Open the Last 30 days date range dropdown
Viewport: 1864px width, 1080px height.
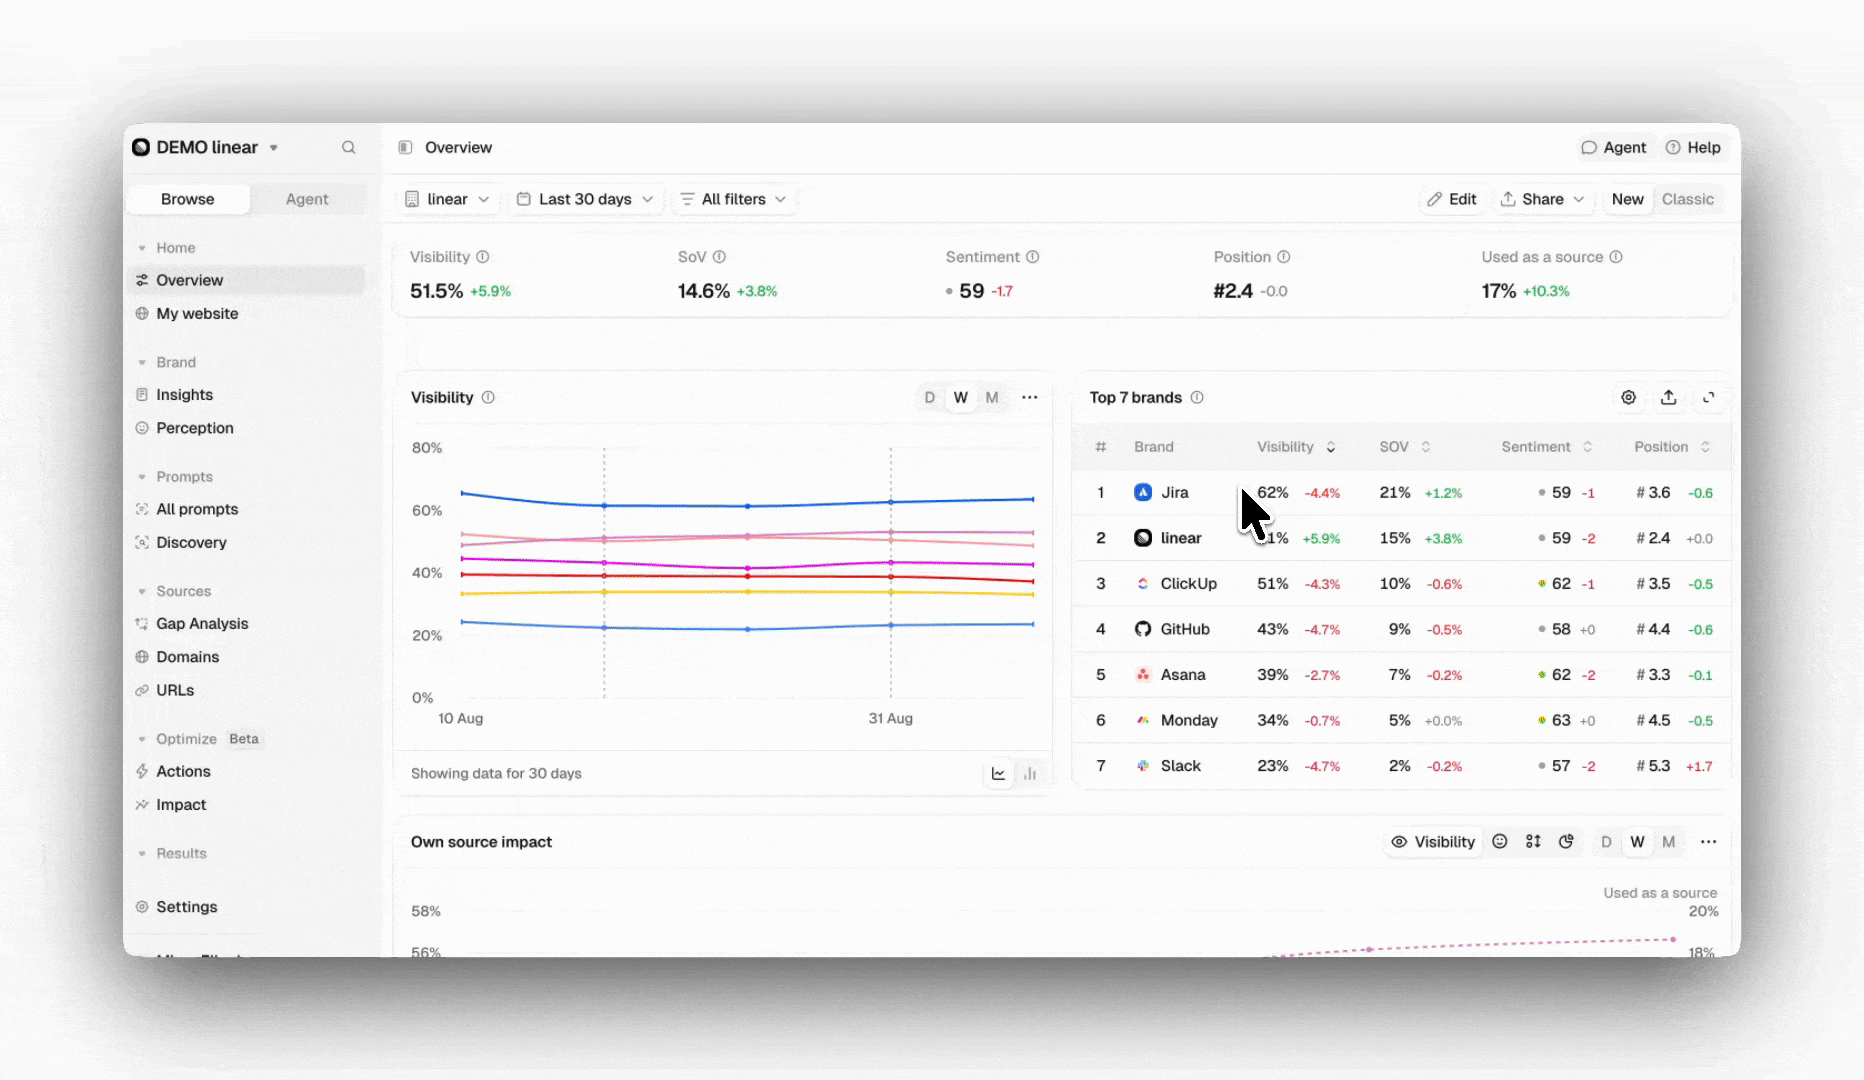click(585, 199)
